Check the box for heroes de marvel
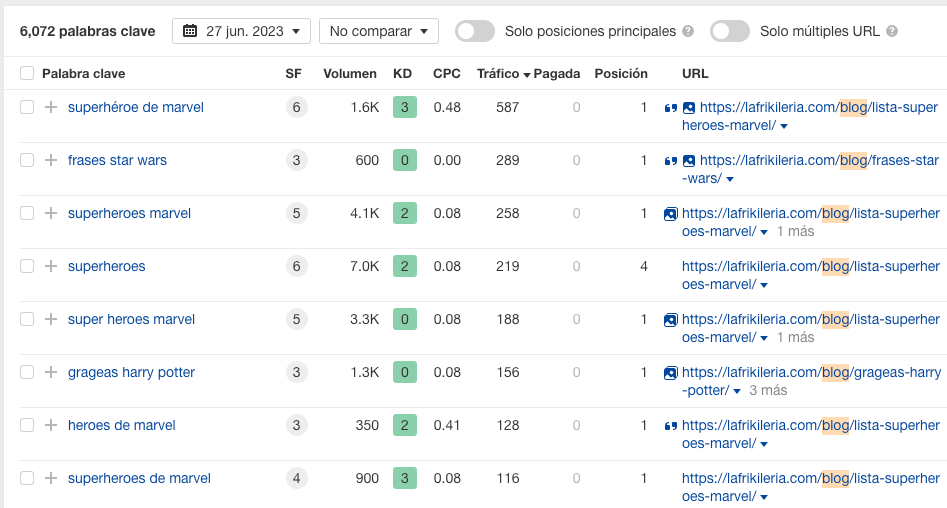This screenshot has width=947, height=508. tap(27, 425)
